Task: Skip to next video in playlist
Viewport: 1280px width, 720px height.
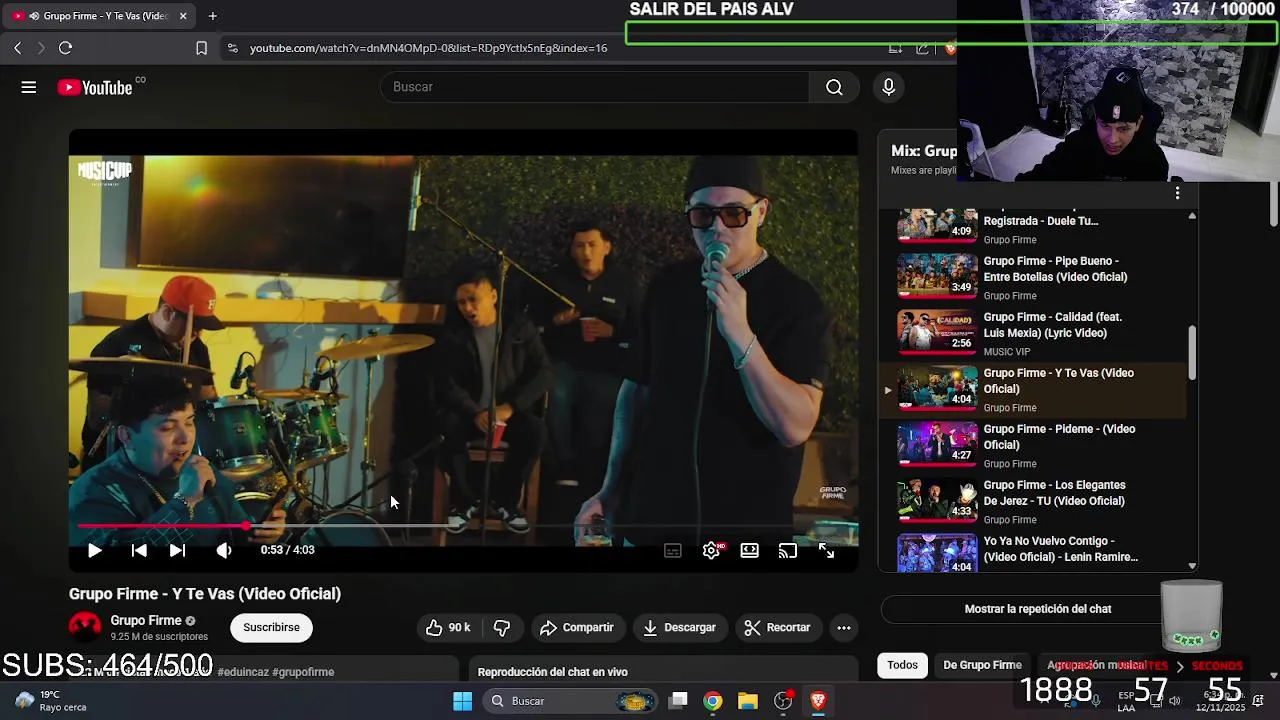Action: pos(177,550)
